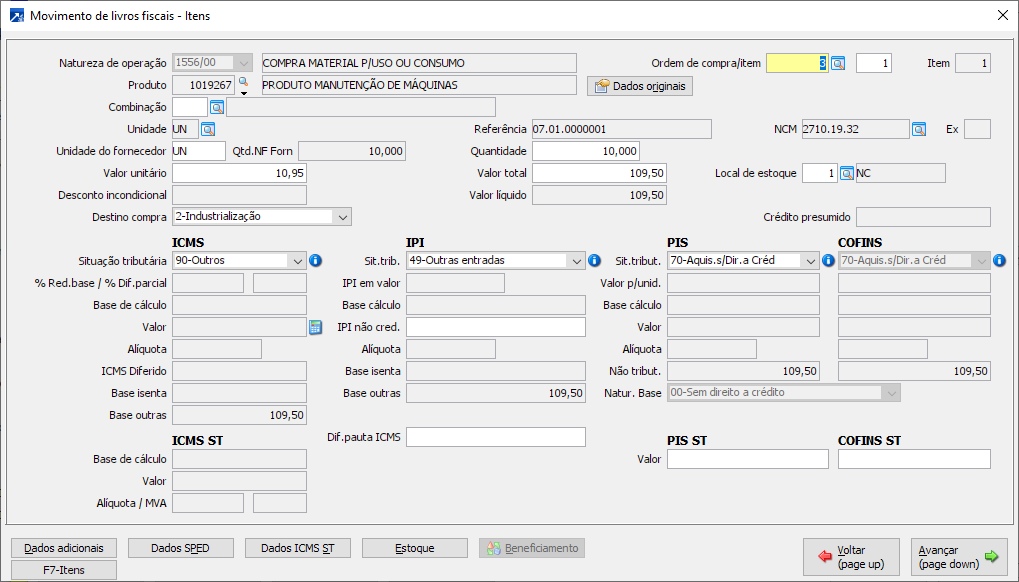
Task: Open the Combinação lookup icon
Action: [216, 107]
